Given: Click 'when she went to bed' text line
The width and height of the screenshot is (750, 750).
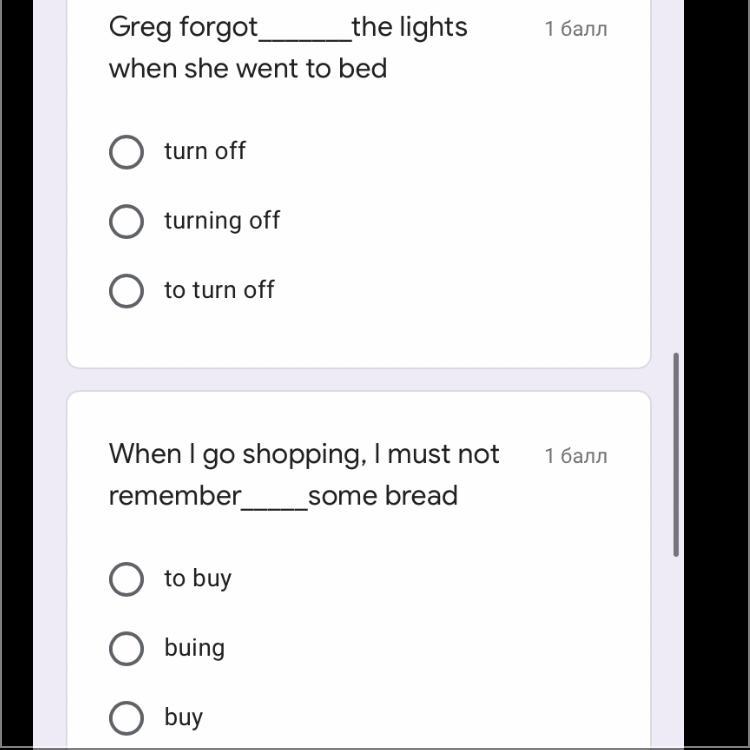Looking at the screenshot, I should [248, 69].
